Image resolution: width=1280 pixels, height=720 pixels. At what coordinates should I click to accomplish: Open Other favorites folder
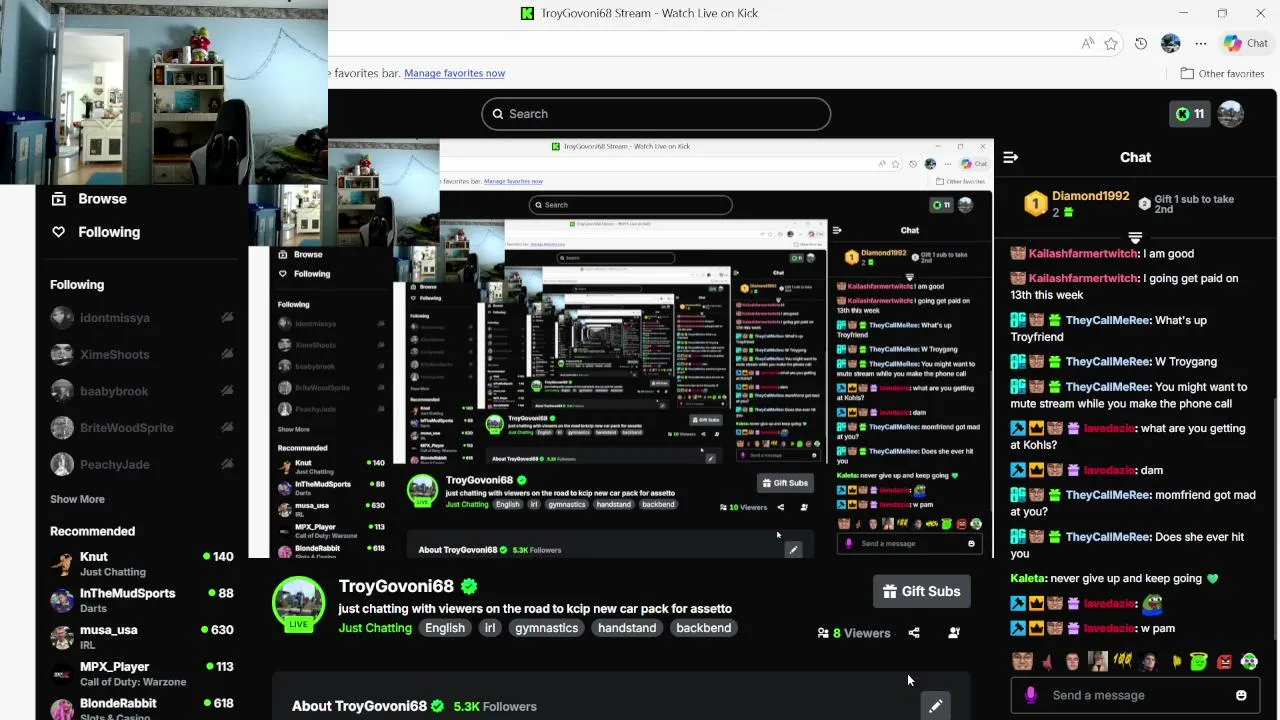click(x=1222, y=73)
